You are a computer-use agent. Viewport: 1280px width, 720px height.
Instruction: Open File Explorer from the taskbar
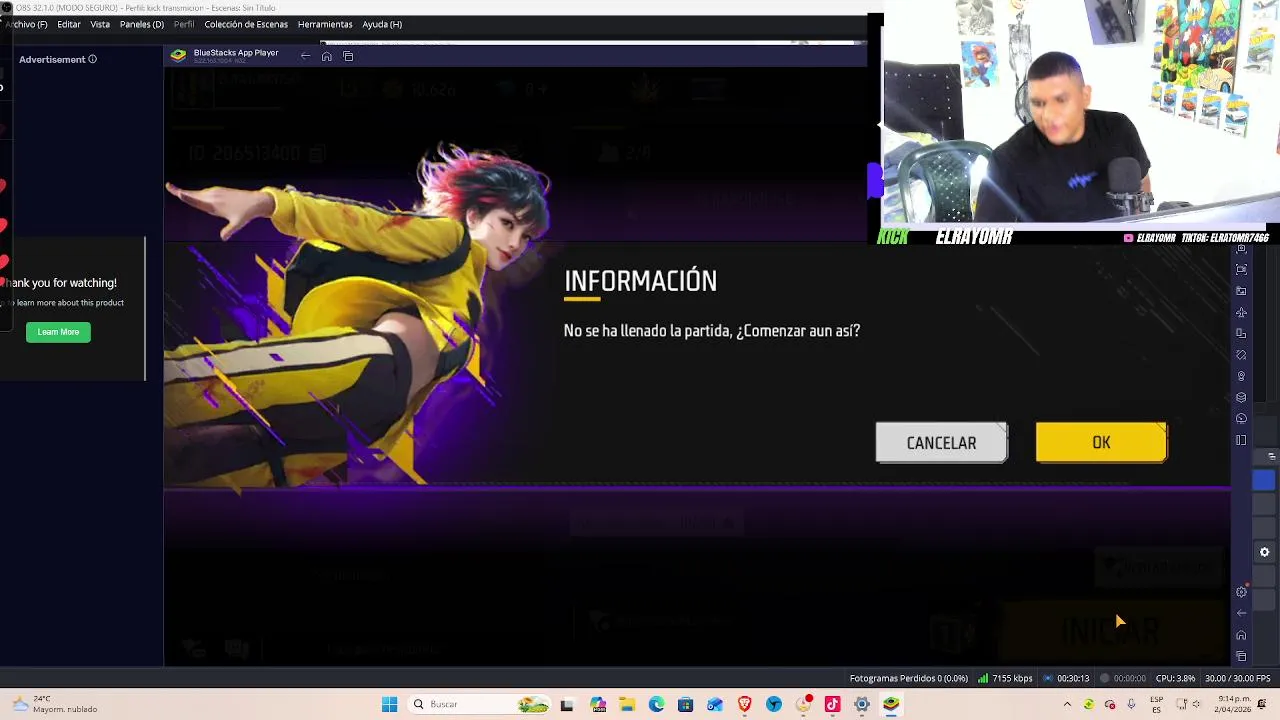pos(627,704)
